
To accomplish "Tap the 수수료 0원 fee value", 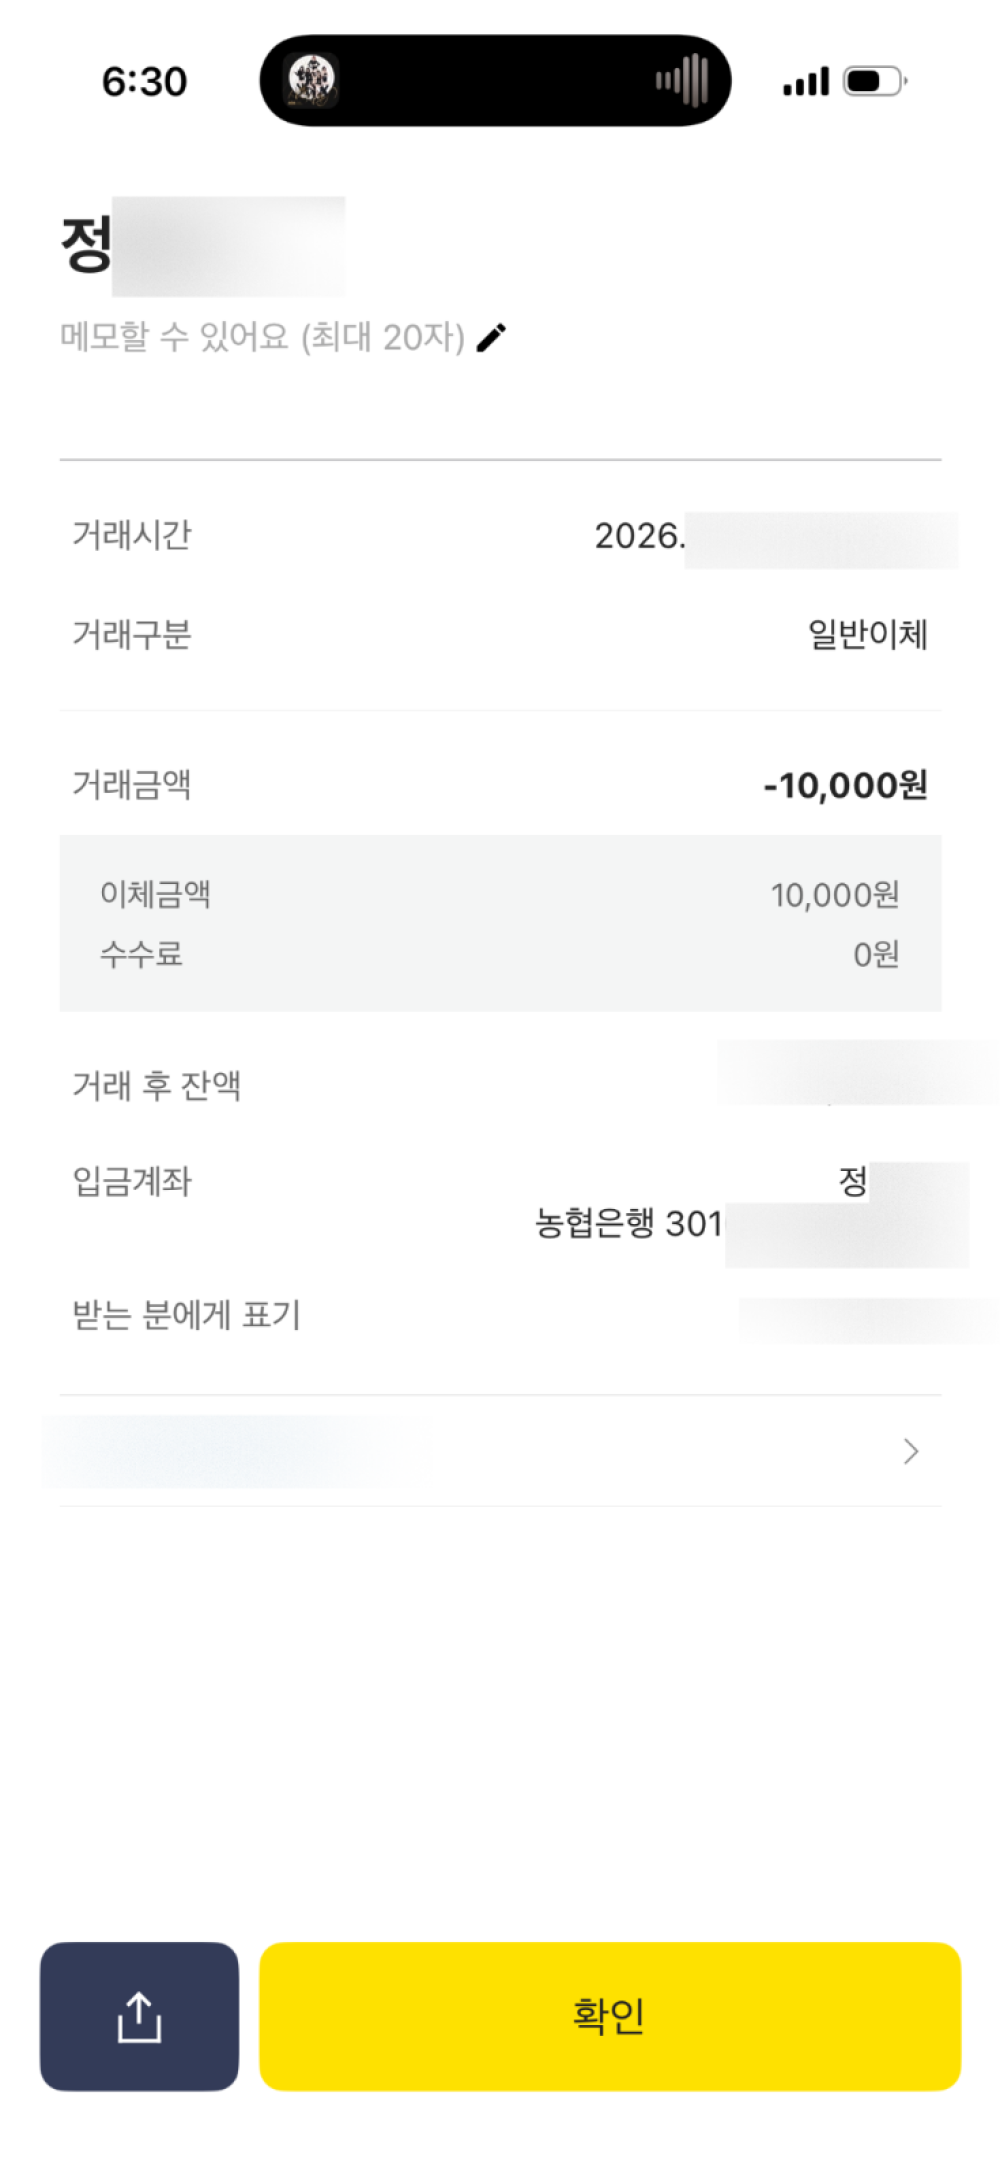I will point(875,954).
